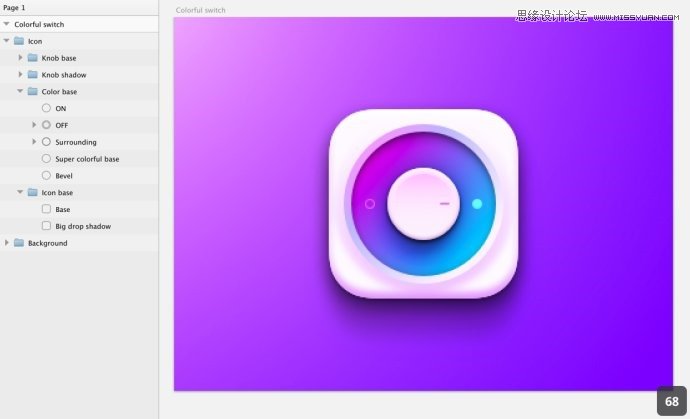Select the Super colorful base layer

click(x=87, y=159)
